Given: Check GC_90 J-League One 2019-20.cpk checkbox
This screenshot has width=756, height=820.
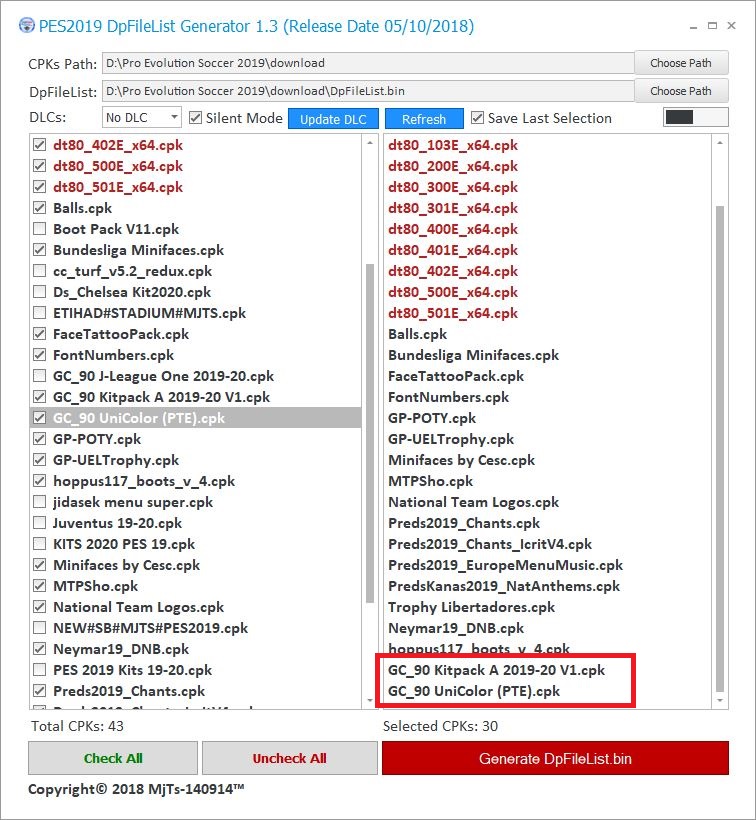Looking at the screenshot, I should tap(39, 375).
